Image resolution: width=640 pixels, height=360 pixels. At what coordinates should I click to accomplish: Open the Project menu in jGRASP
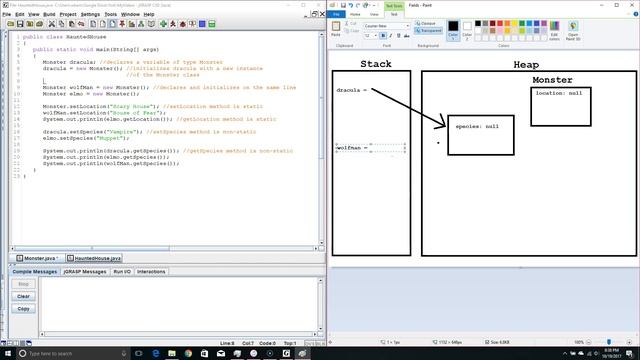(68, 14)
